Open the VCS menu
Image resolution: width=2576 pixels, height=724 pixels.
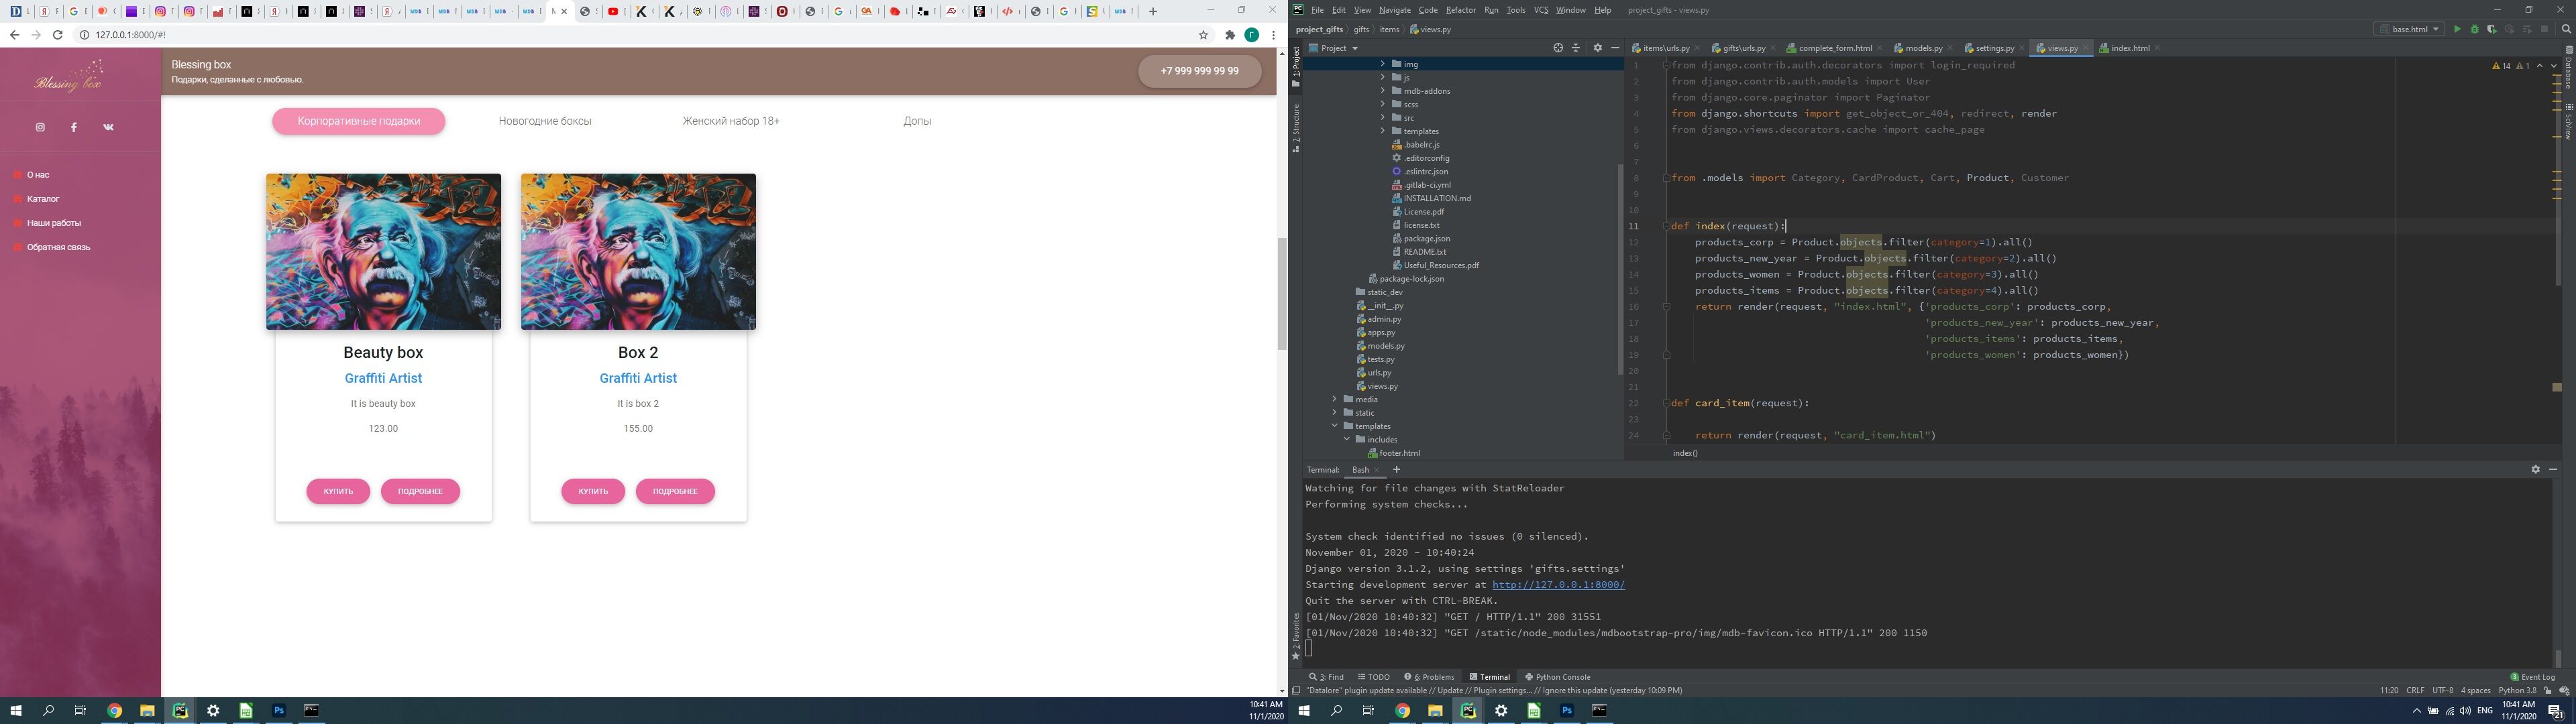(x=1541, y=10)
